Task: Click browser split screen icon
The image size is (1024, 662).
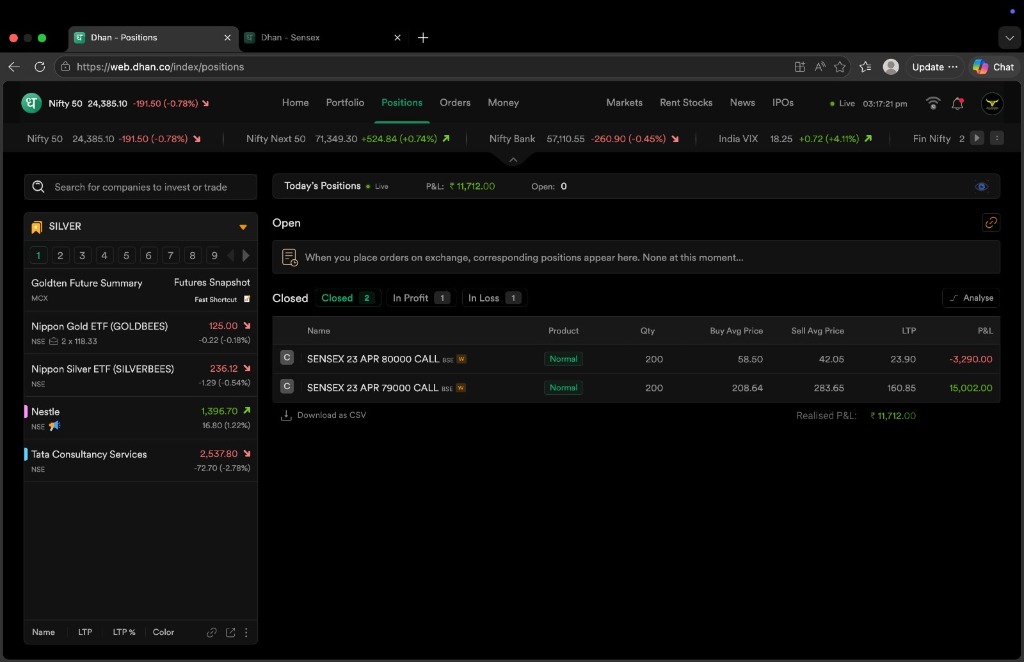Action: [x=799, y=67]
